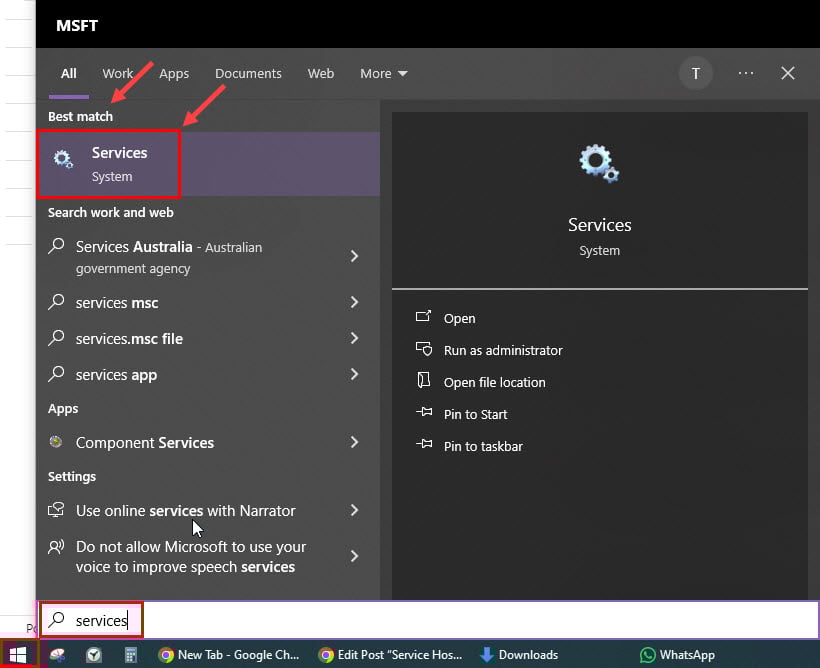Open the three-dot options menu

pos(746,73)
